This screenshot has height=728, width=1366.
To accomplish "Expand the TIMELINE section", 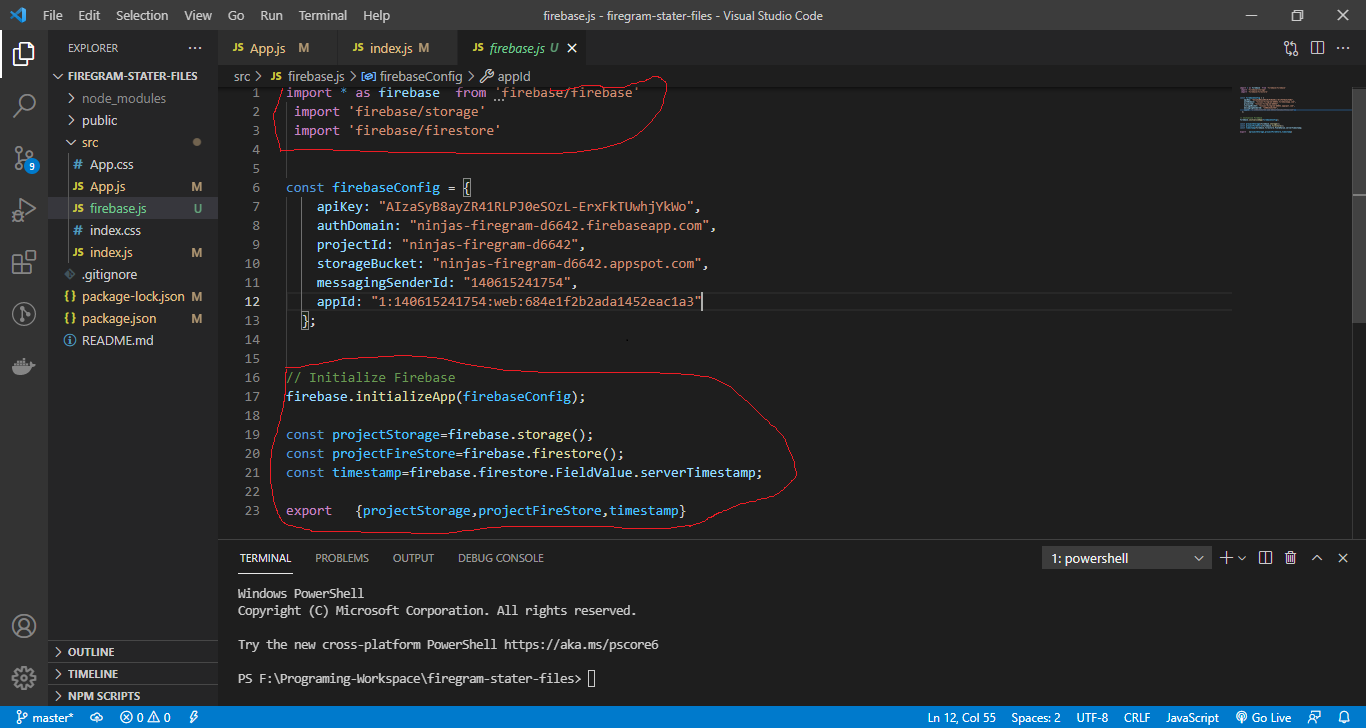I will pos(133,674).
